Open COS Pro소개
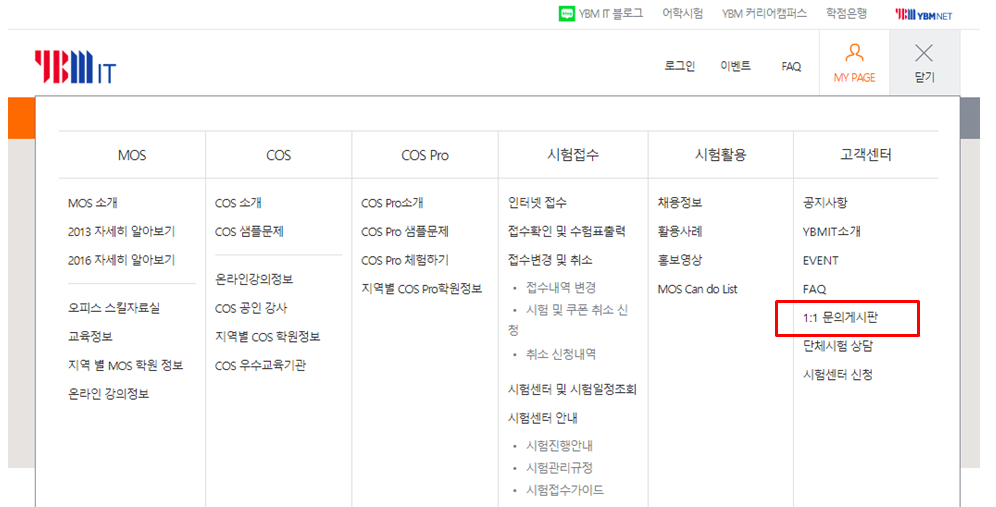The width and height of the screenshot is (996, 507). pyautogui.click(x=392, y=203)
